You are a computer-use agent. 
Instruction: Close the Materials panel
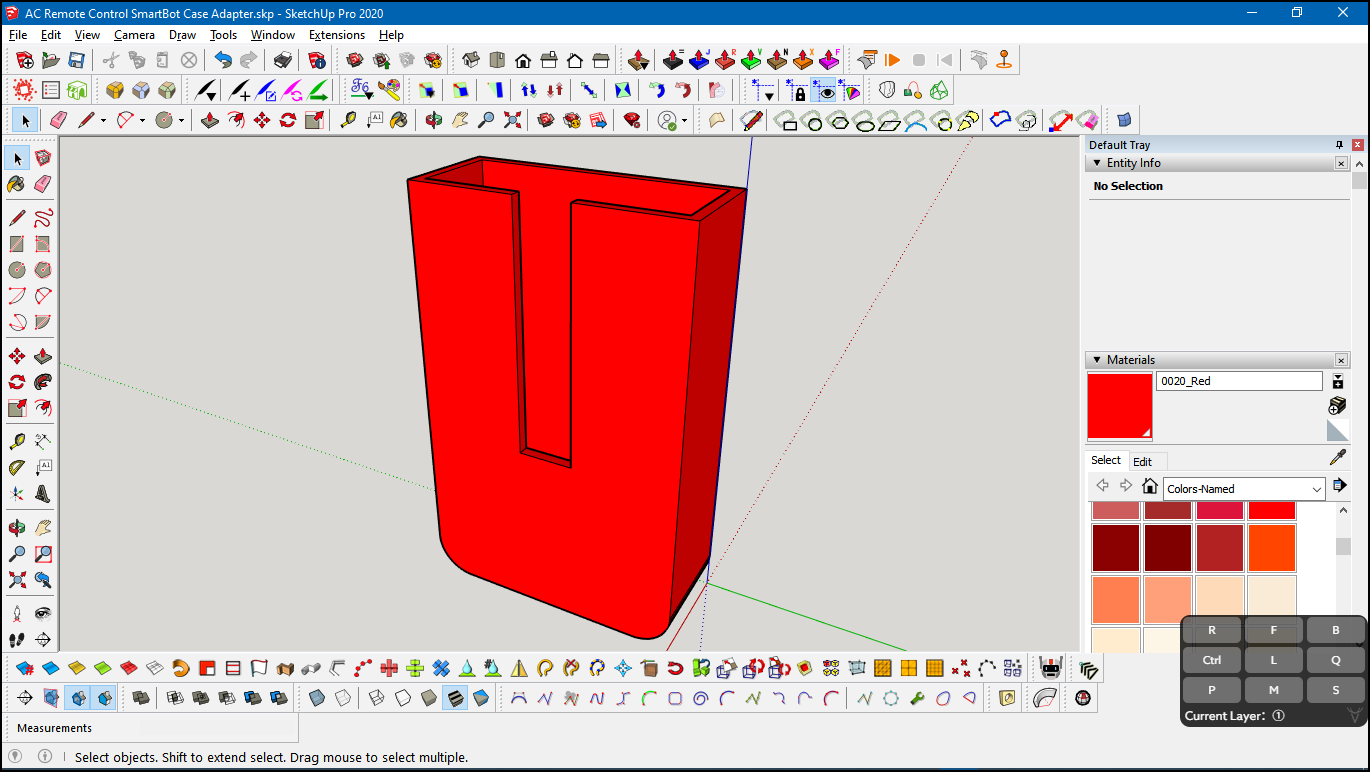click(1341, 360)
